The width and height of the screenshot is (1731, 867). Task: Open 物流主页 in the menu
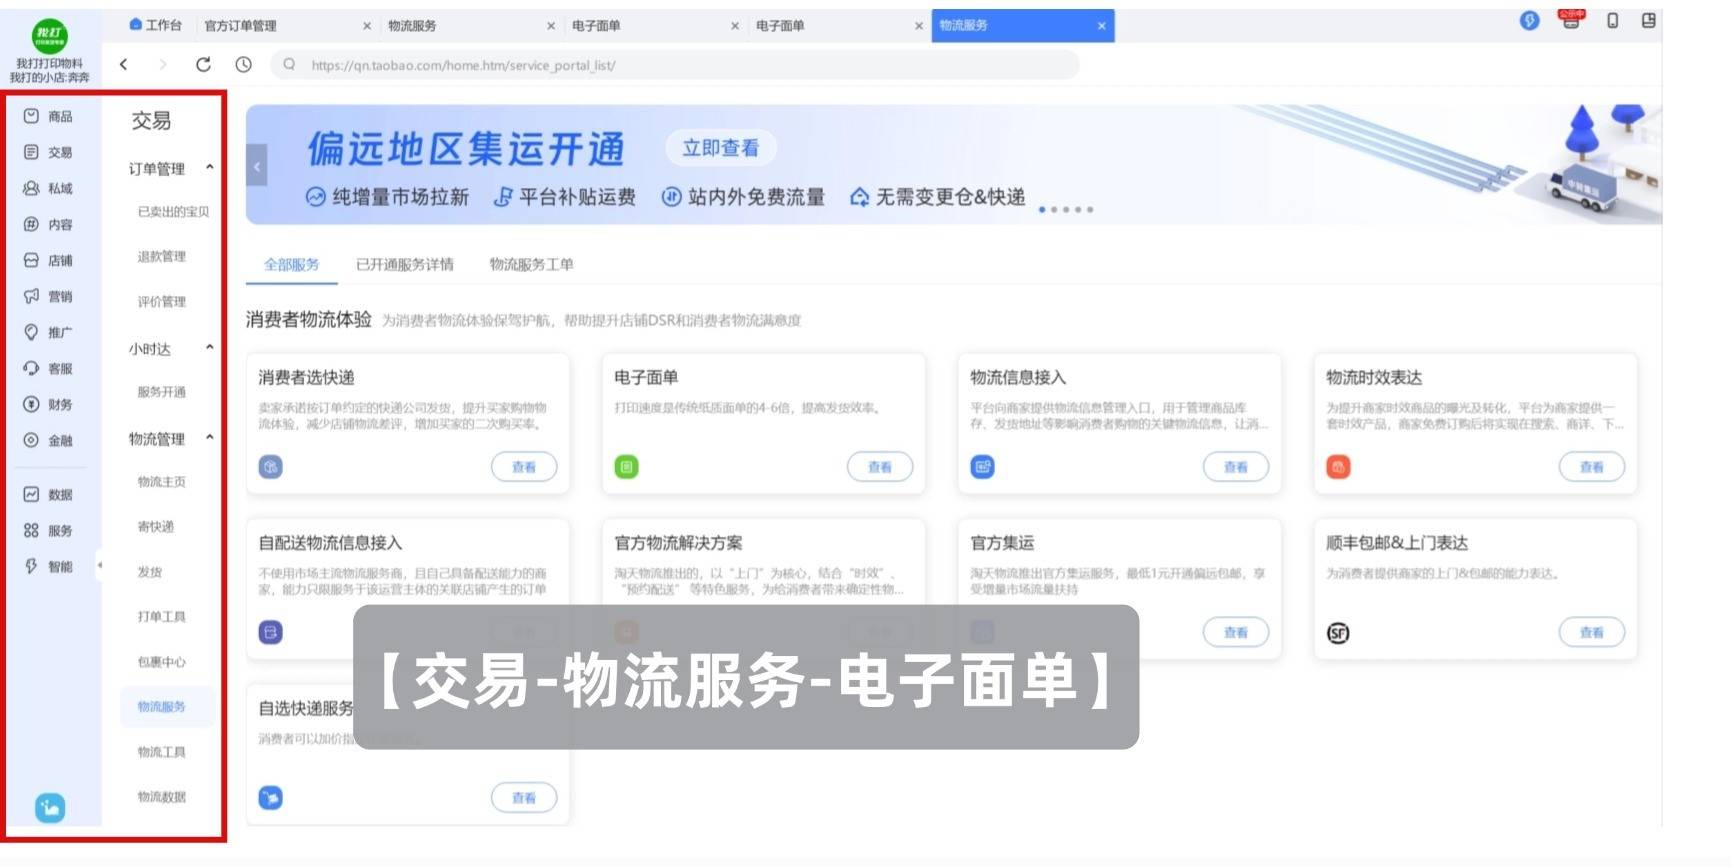[x=162, y=482]
